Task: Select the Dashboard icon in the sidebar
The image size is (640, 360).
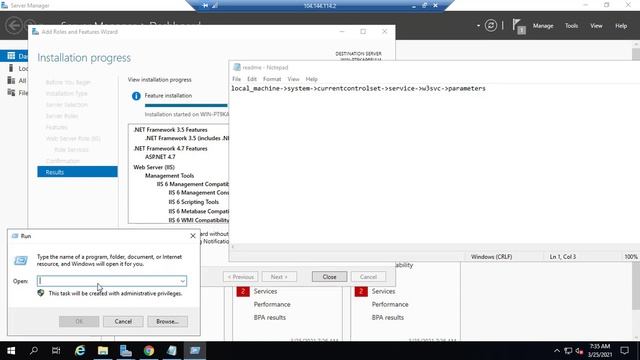Action: [11, 56]
